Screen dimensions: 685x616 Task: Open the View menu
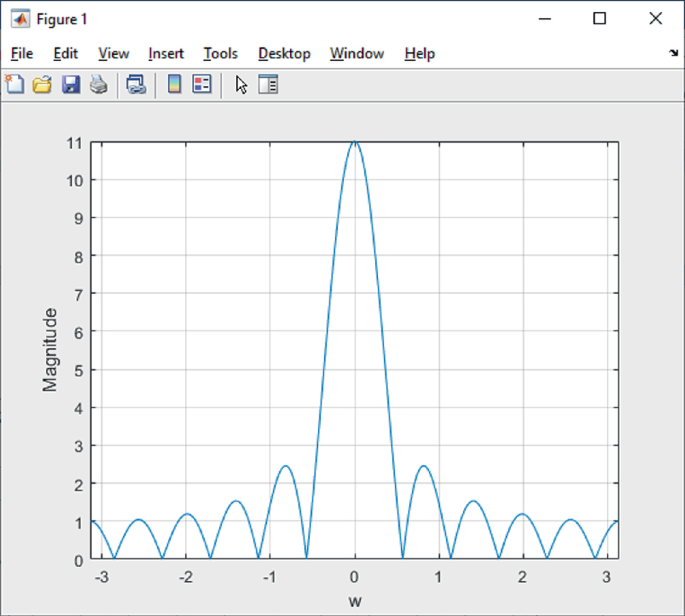tap(114, 53)
